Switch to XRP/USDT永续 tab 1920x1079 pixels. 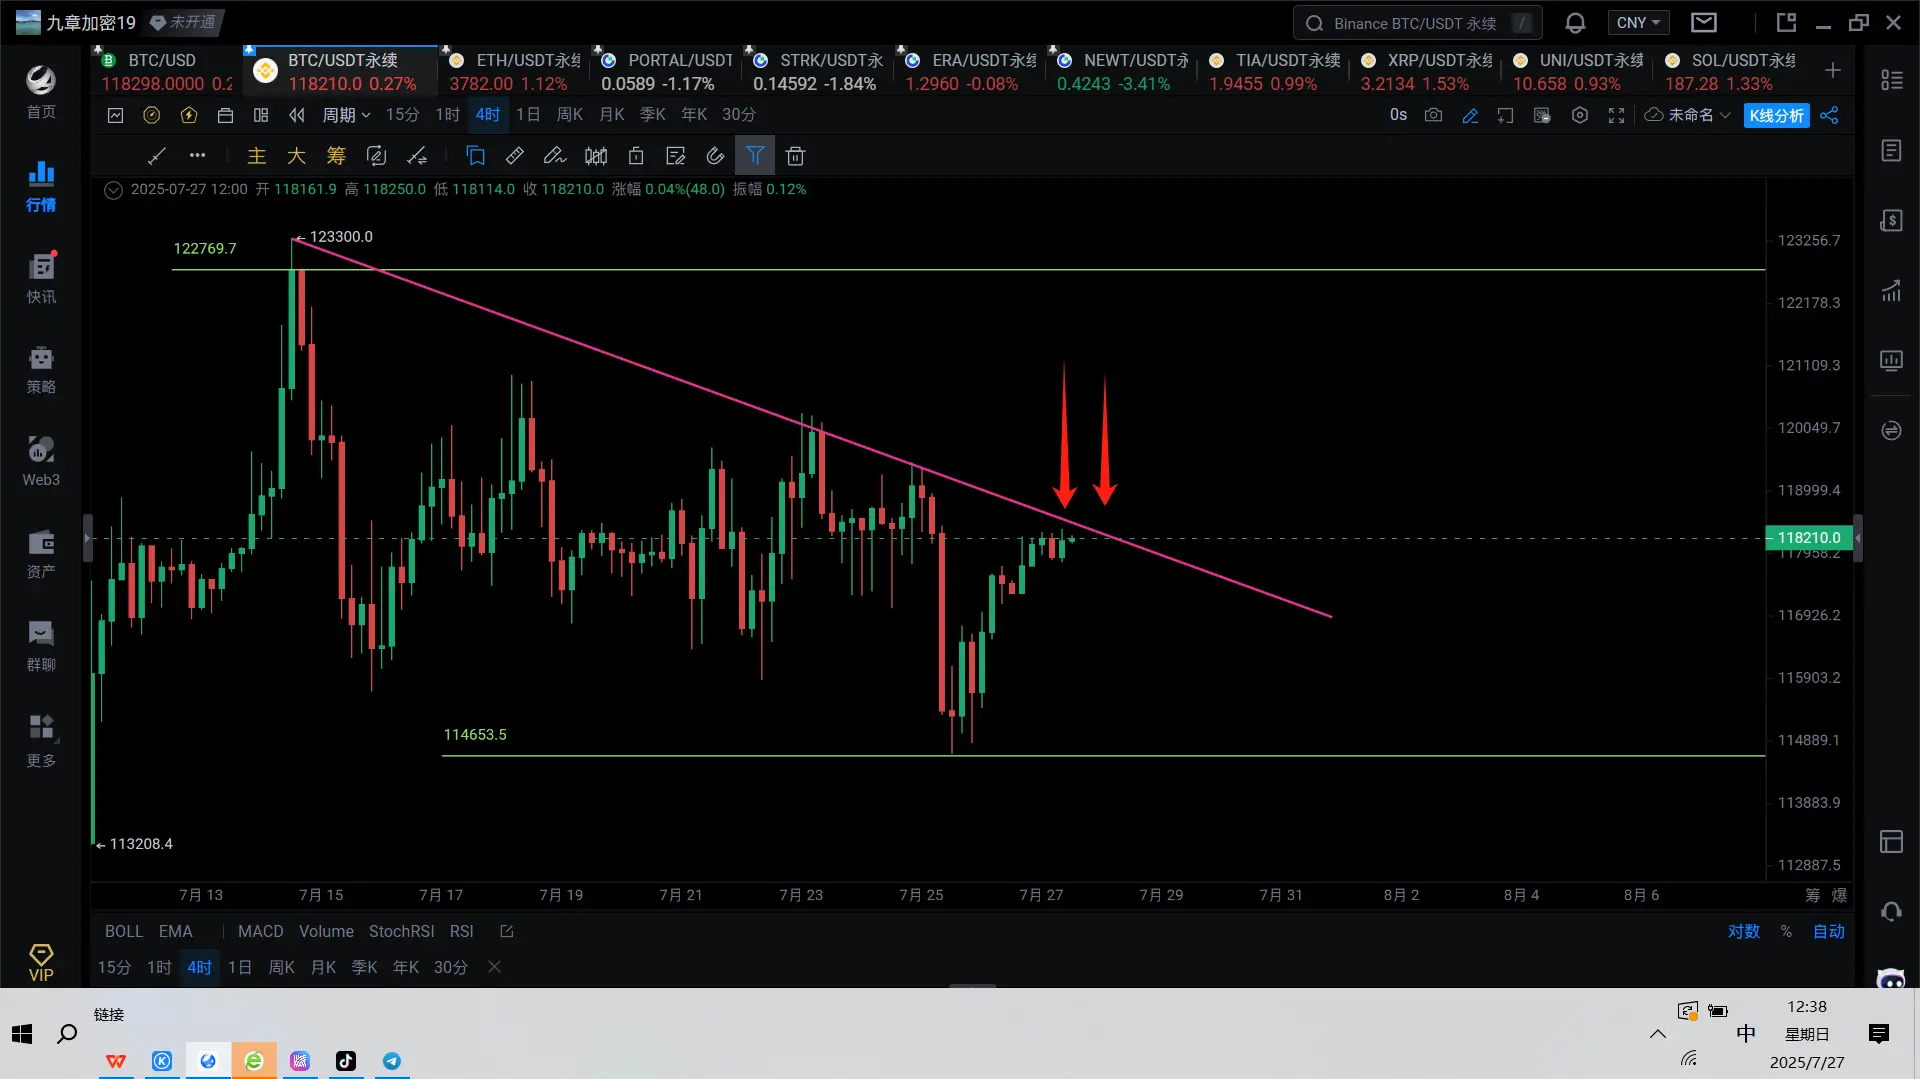click(1427, 71)
